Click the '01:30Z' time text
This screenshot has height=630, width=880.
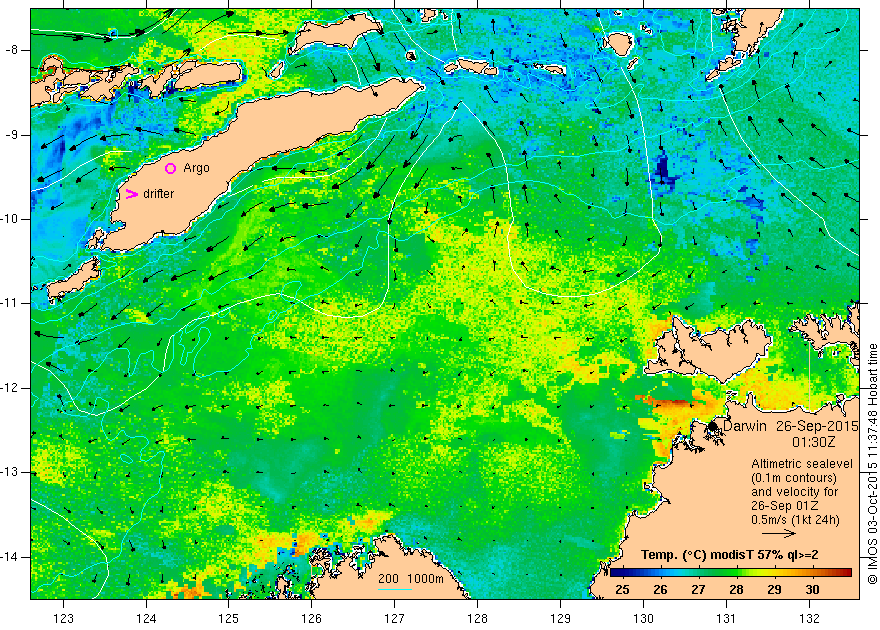tap(814, 442)
